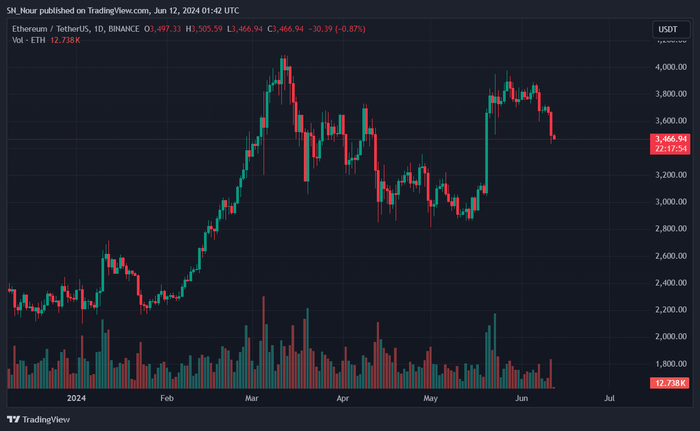Click the 4,000.00 price scale level

671,67
